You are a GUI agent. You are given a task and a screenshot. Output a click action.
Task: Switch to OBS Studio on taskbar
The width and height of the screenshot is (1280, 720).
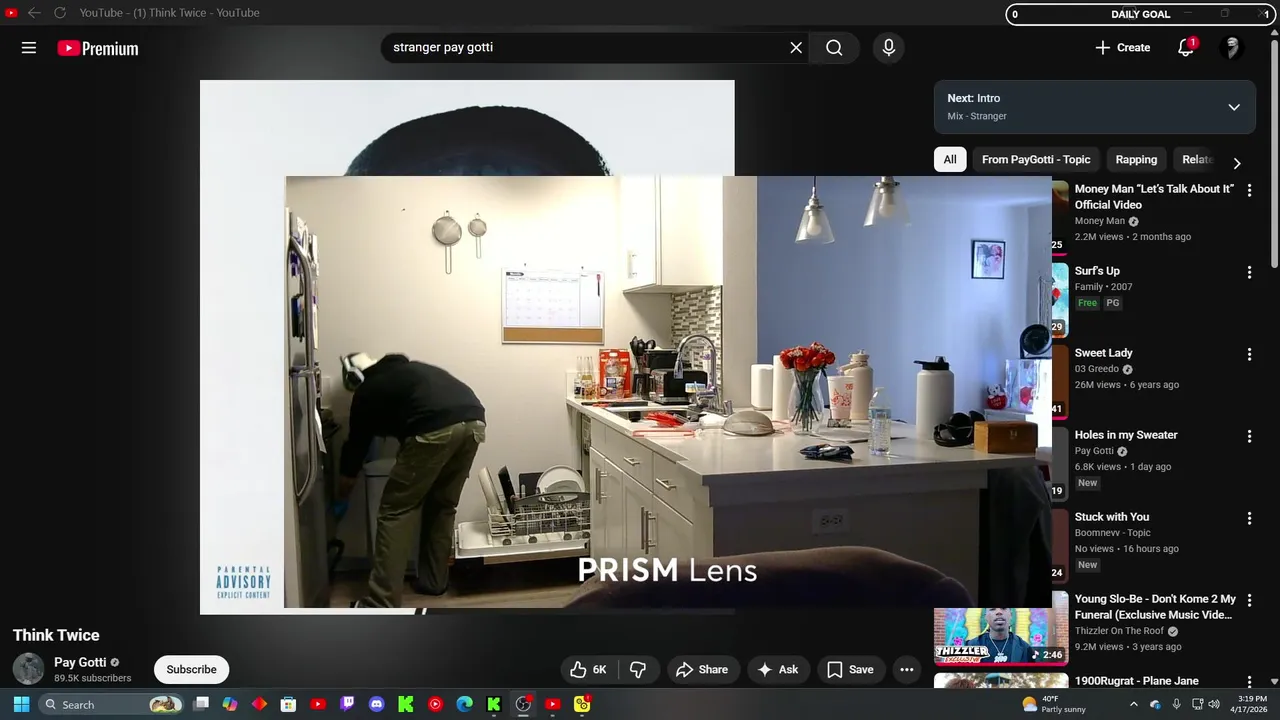(x=523, y=704)
